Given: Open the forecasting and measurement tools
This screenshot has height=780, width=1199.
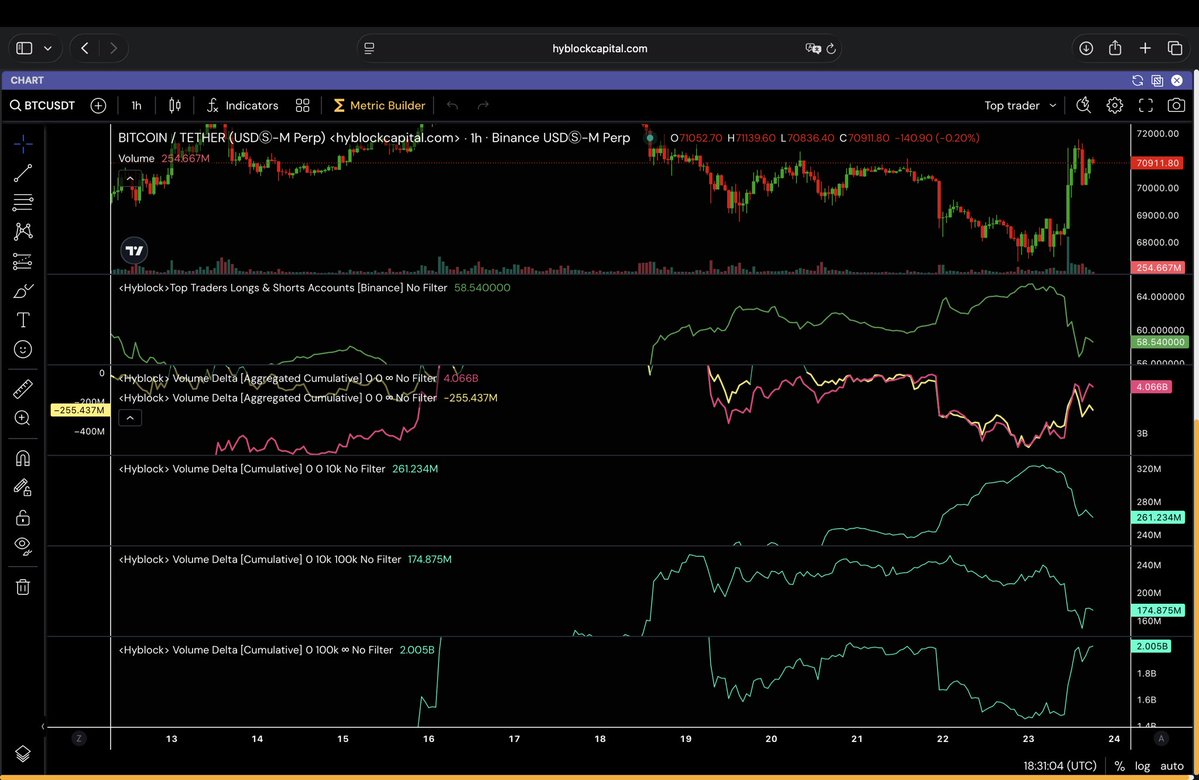Looking at the screenshot, I should pos(23,262).
